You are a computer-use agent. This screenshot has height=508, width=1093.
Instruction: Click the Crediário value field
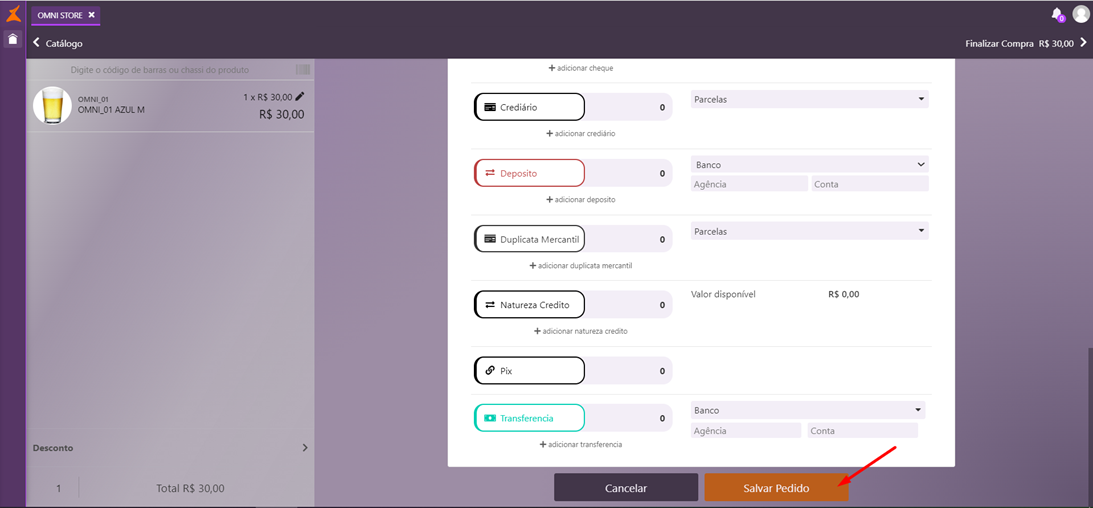pos(628,107)
